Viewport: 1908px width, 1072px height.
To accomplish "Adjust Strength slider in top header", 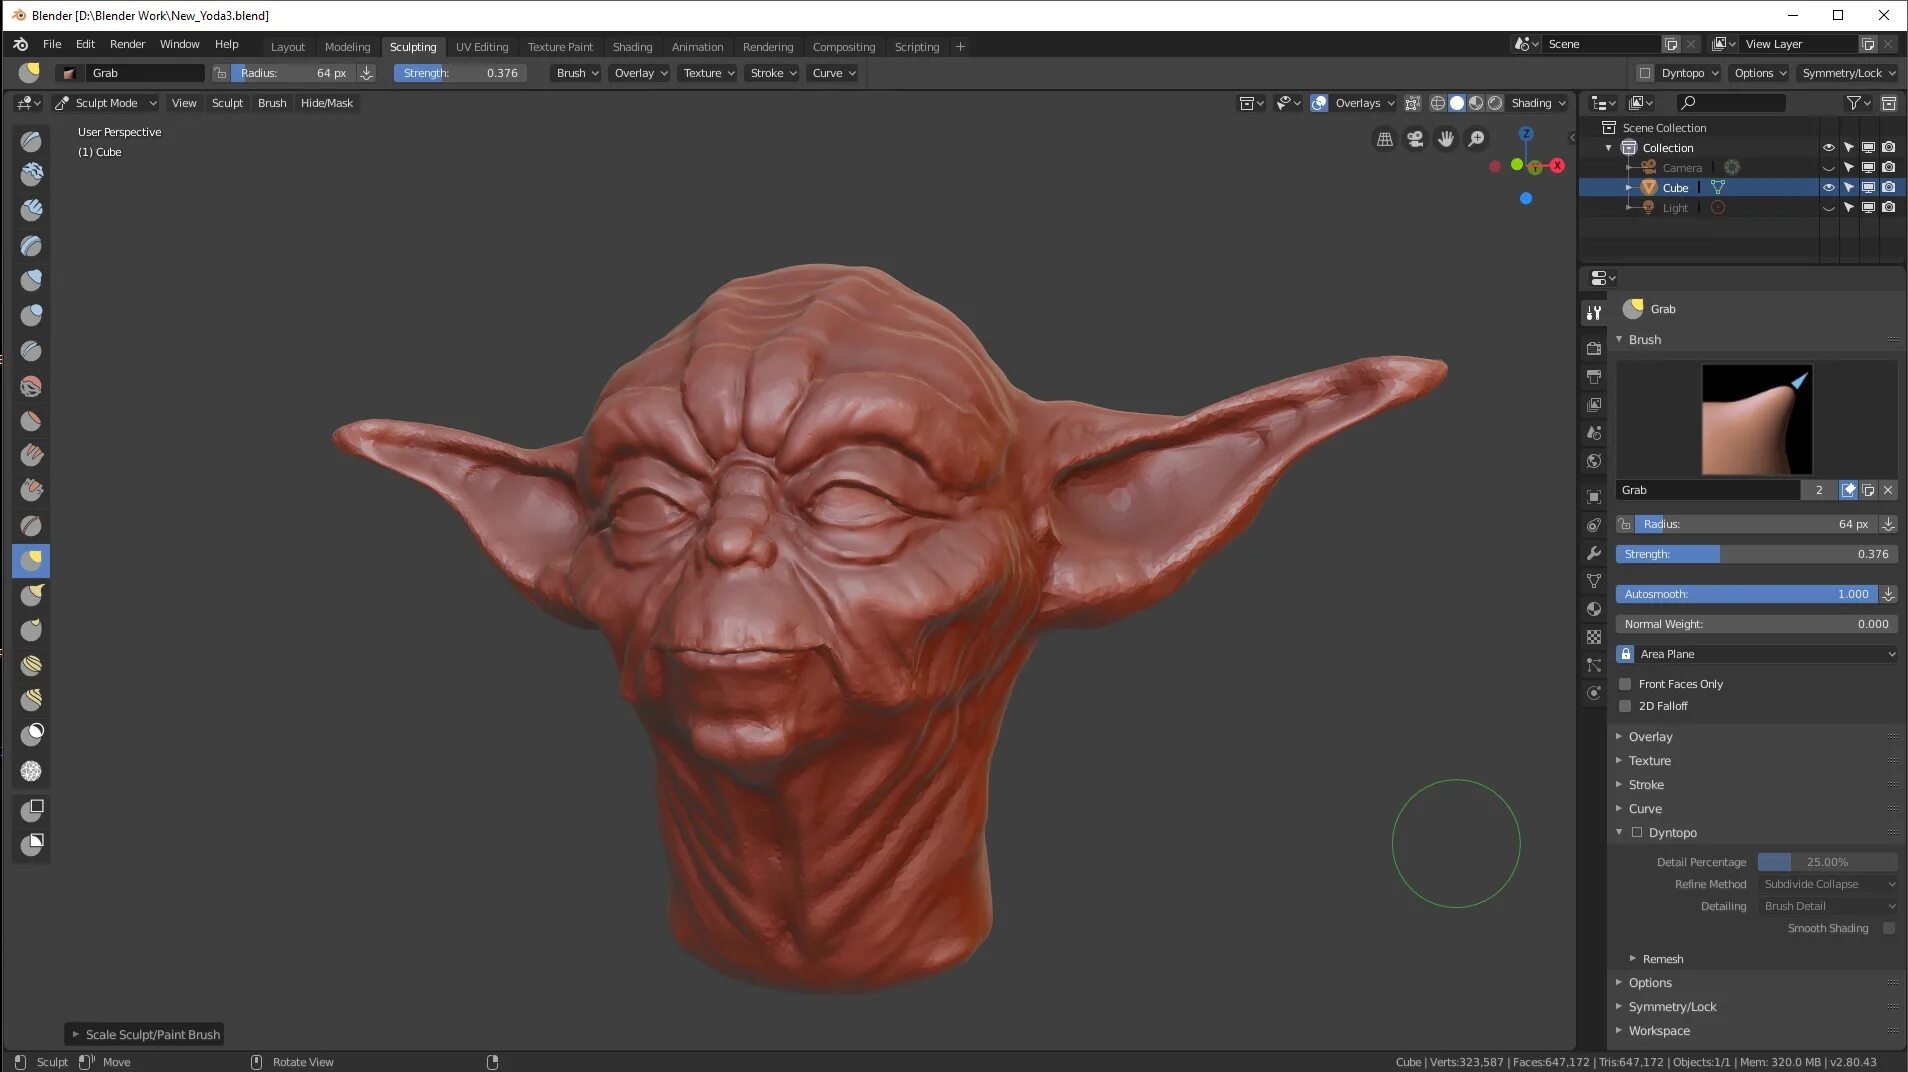I will [460, 73].
